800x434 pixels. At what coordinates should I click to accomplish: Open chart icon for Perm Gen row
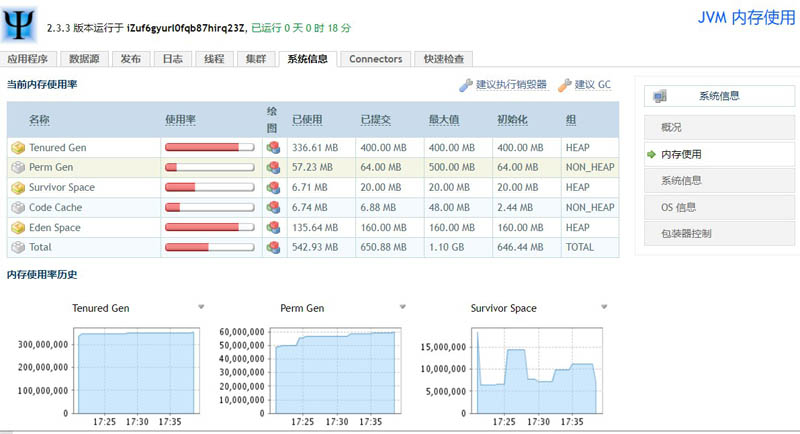pos(273,167)
